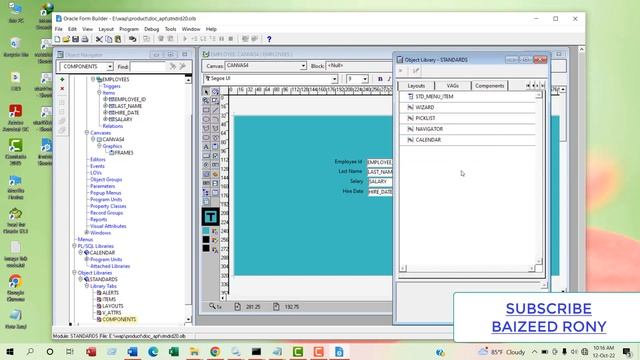The height and width of the screenshot is (360, 640).
Task: Open the COMPONENTS dropdown in Object Navigator
Action: click(110, 67)
